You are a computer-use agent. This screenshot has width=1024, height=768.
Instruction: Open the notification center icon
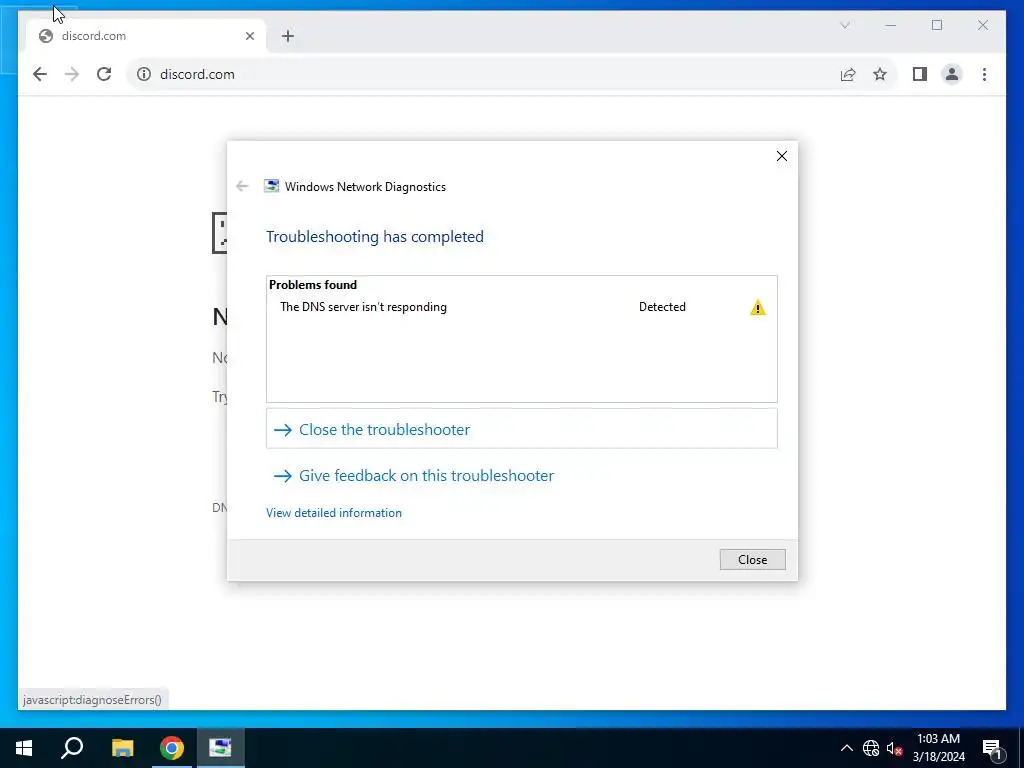pyautogui.click(x=992, y=748)
